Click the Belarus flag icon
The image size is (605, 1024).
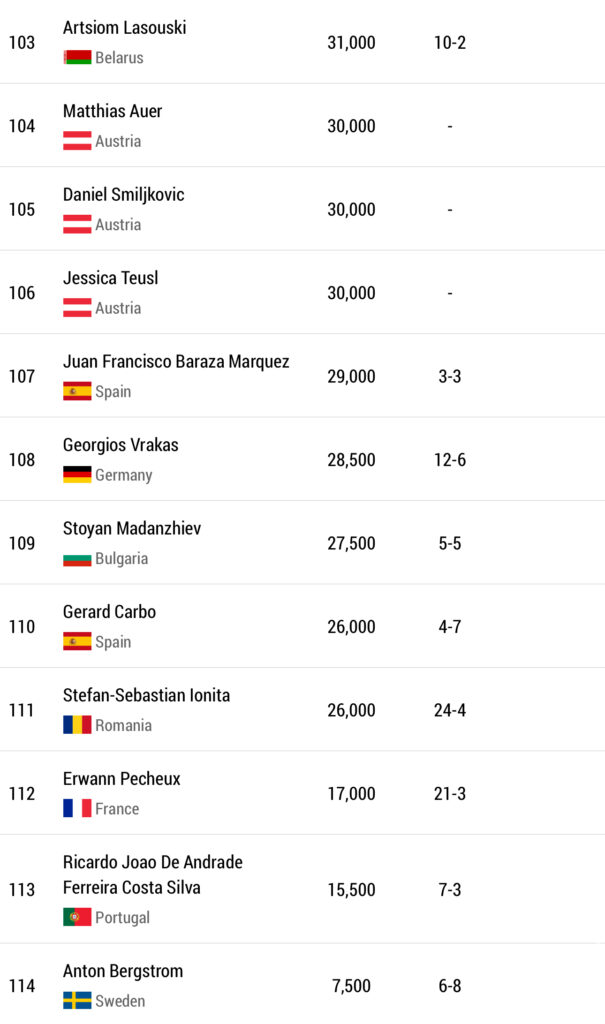tap(77, 58)
